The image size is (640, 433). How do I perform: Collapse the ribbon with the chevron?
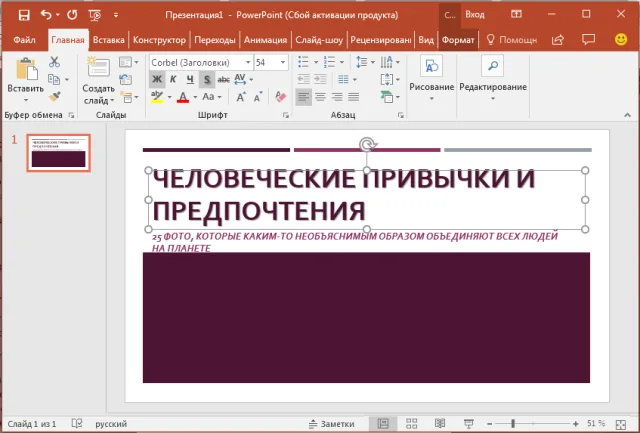[627, 115]
